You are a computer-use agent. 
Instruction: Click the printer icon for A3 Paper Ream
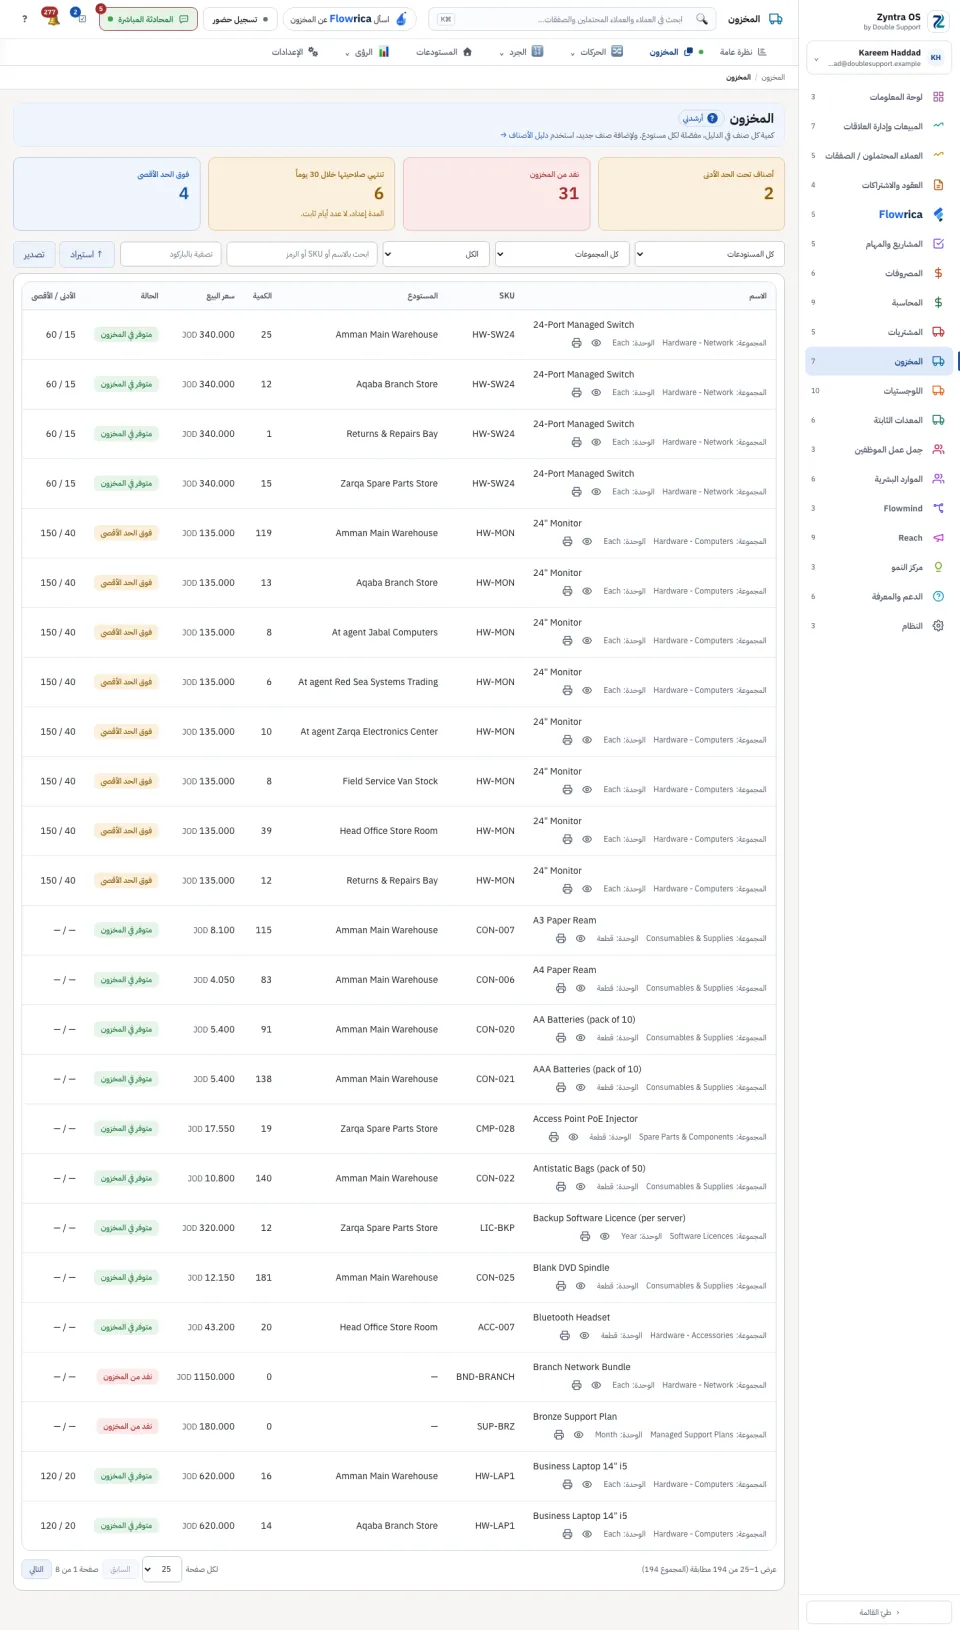[561, 939]
